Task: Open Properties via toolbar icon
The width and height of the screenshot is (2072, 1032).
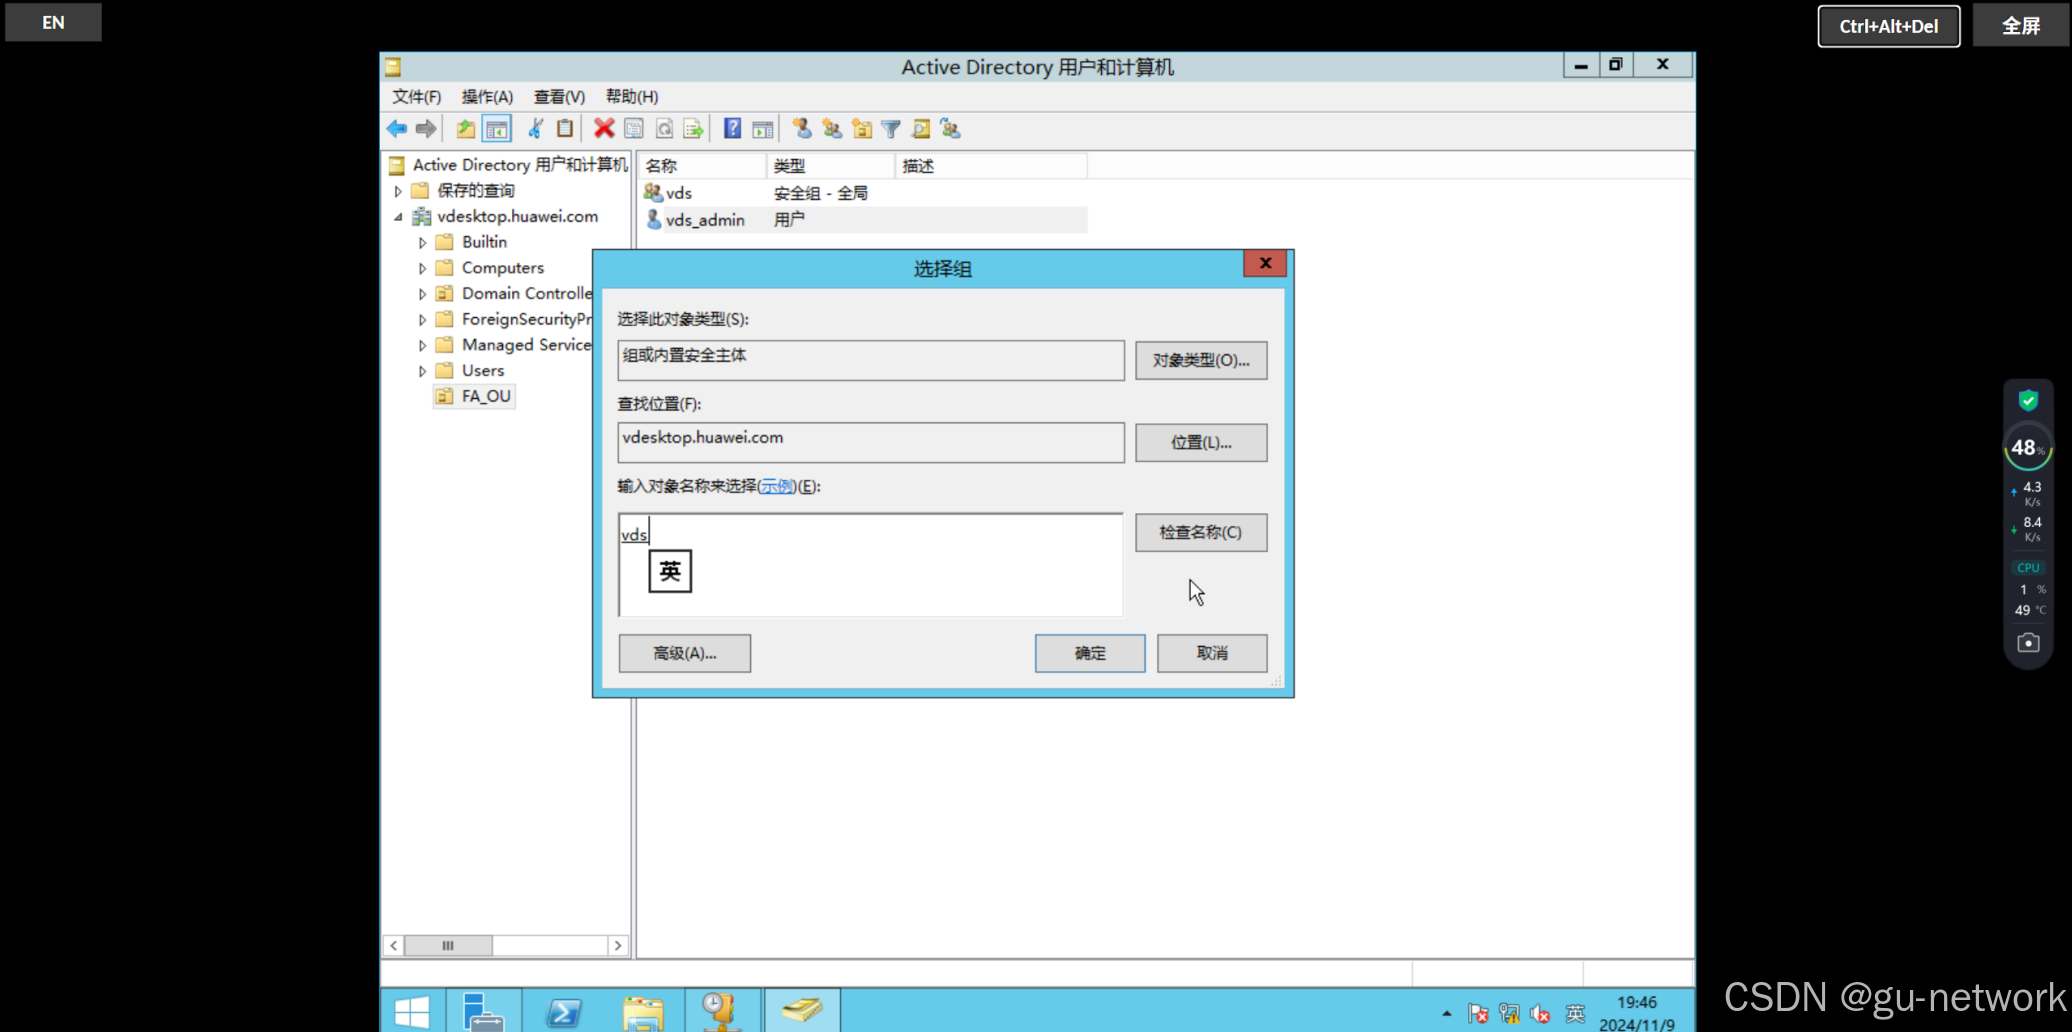Action: pyautogui.click(x=634, y=129)
